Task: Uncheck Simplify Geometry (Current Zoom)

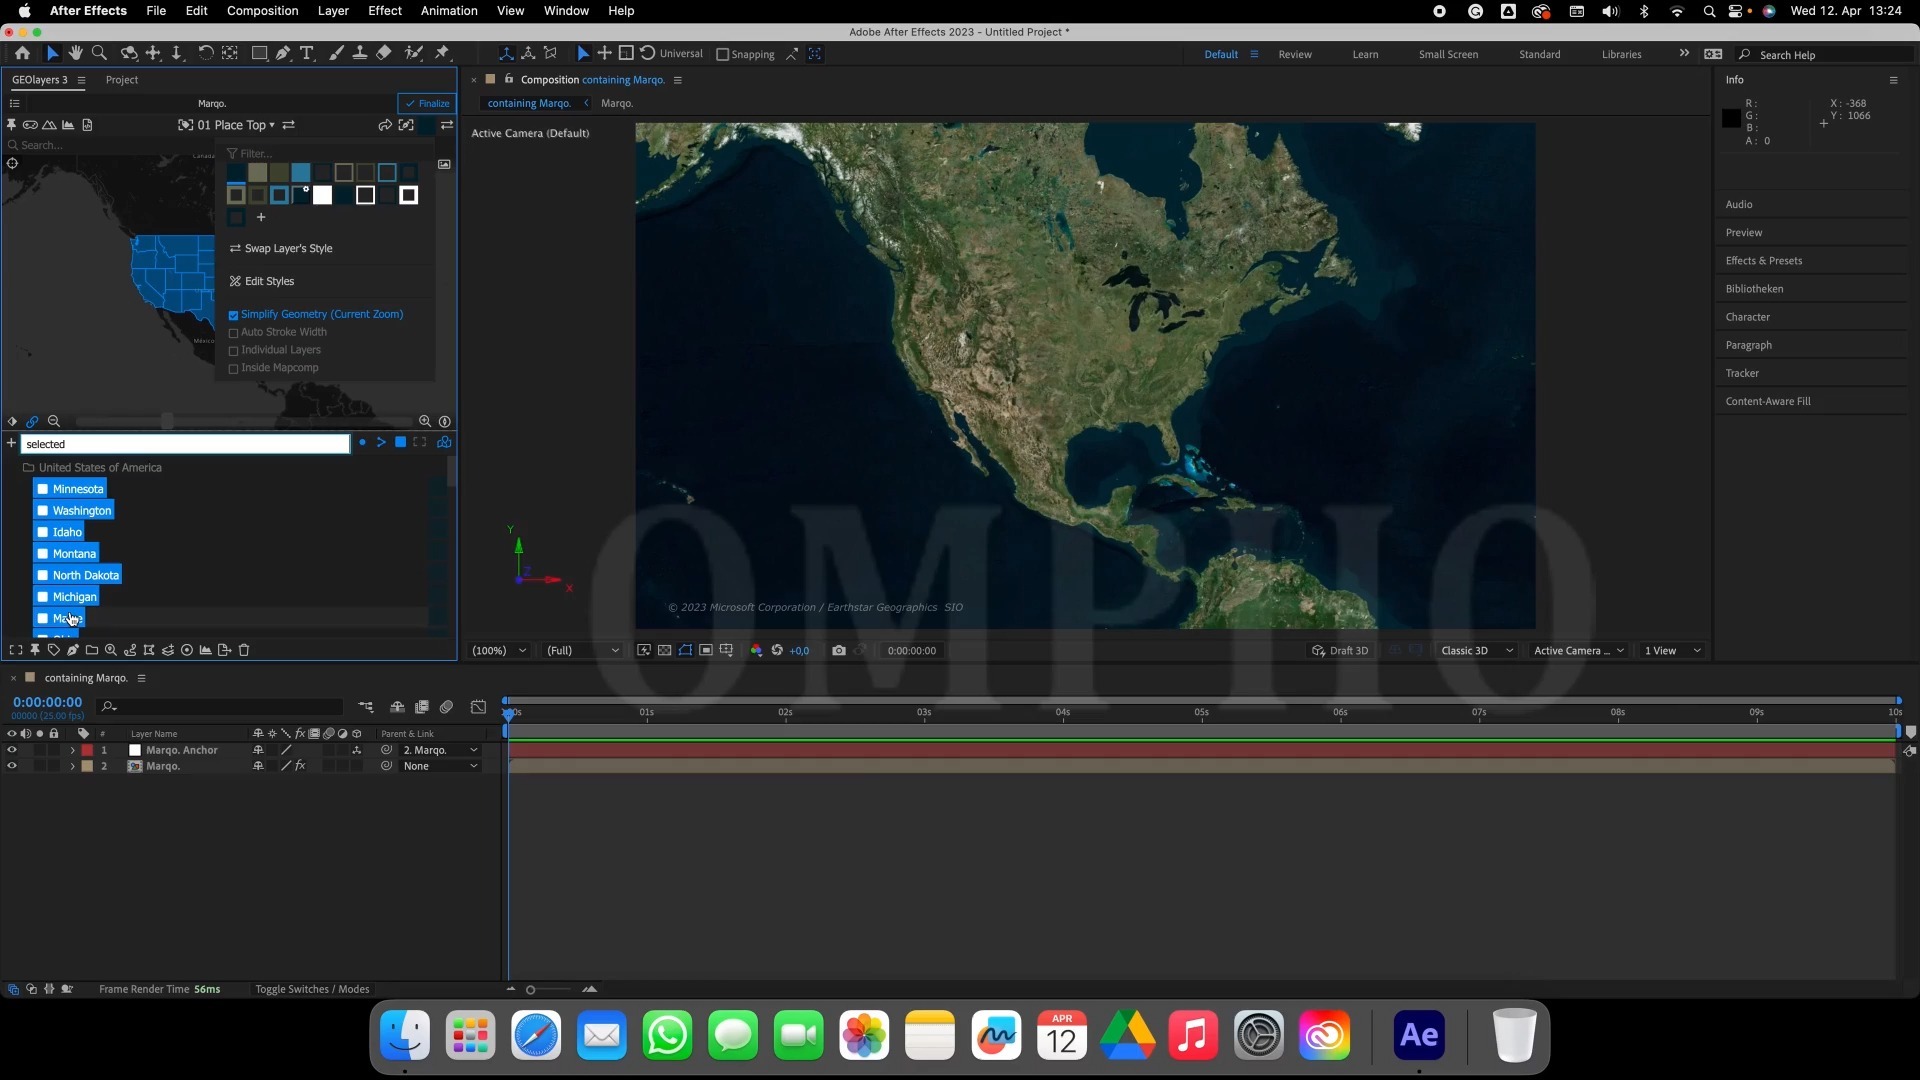Action: pos(234,315)
